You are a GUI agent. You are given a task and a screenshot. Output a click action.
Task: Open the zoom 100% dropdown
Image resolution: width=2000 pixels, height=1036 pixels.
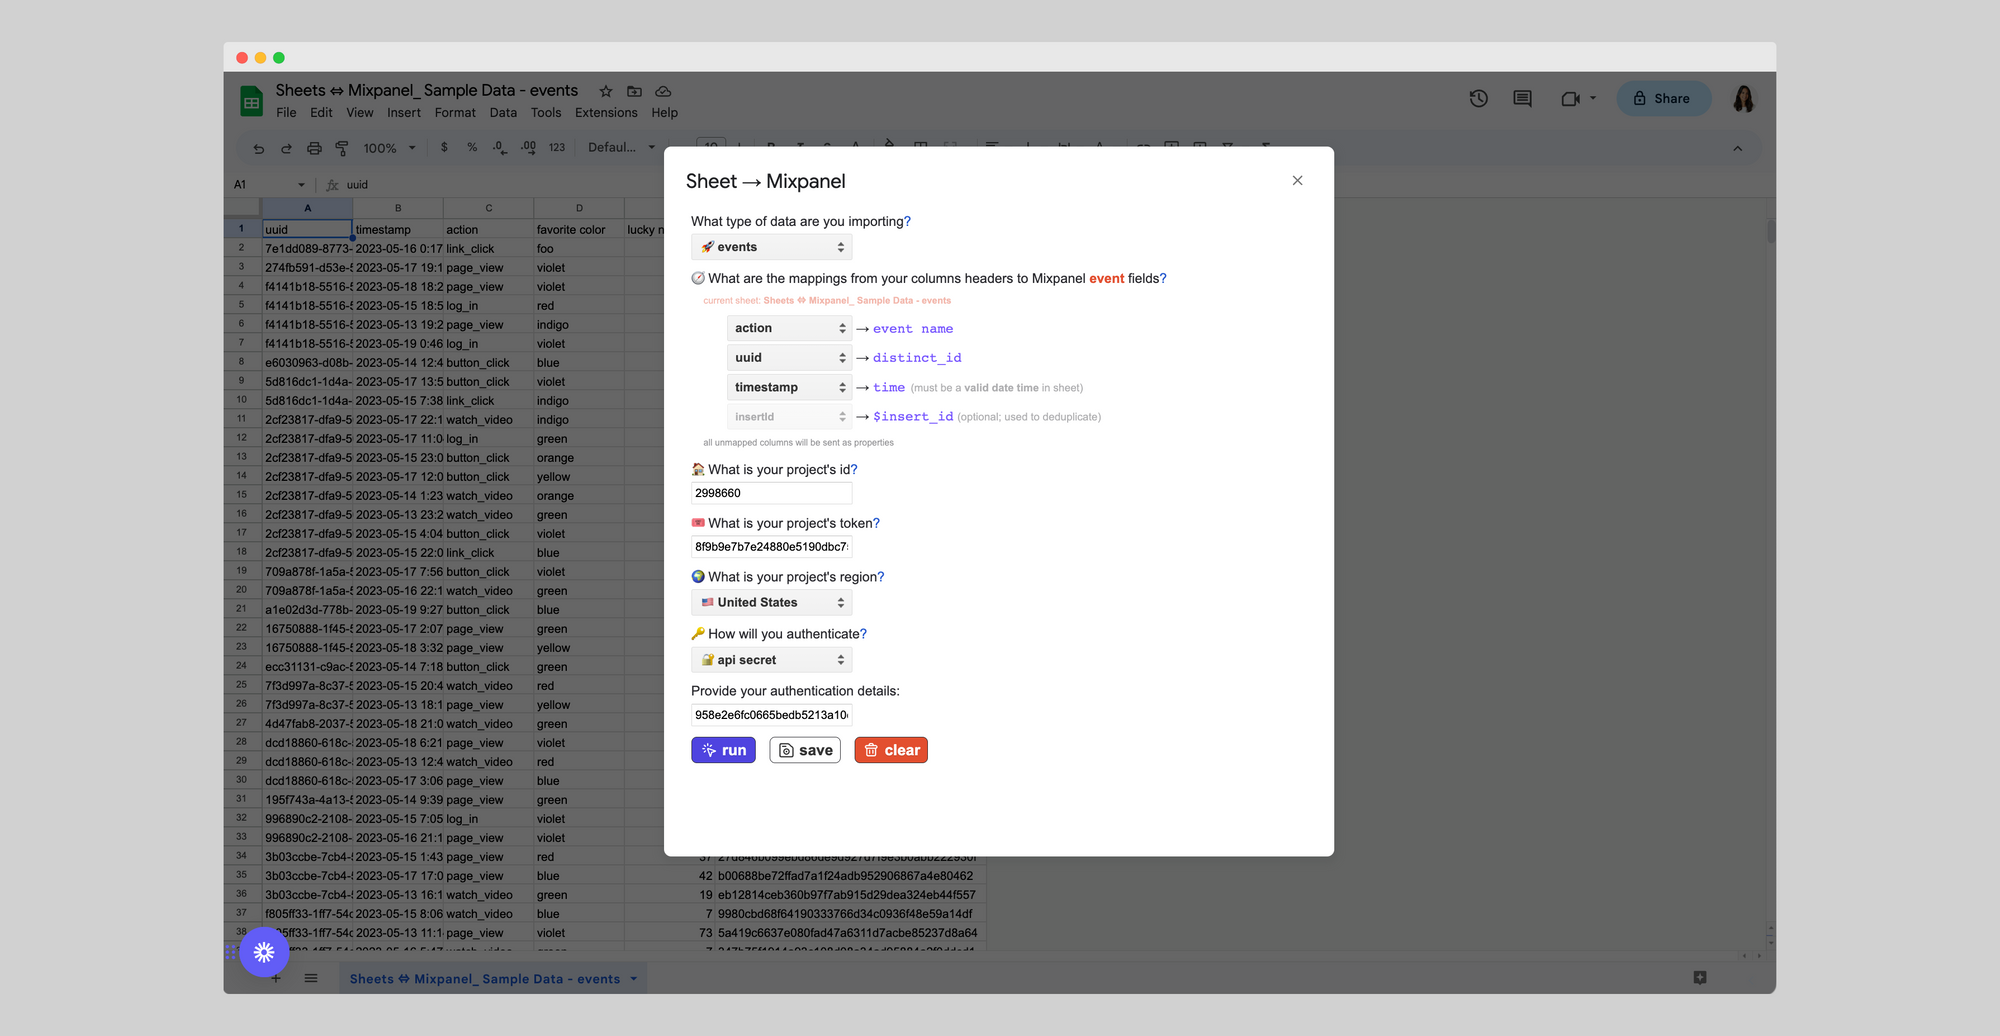389,148
